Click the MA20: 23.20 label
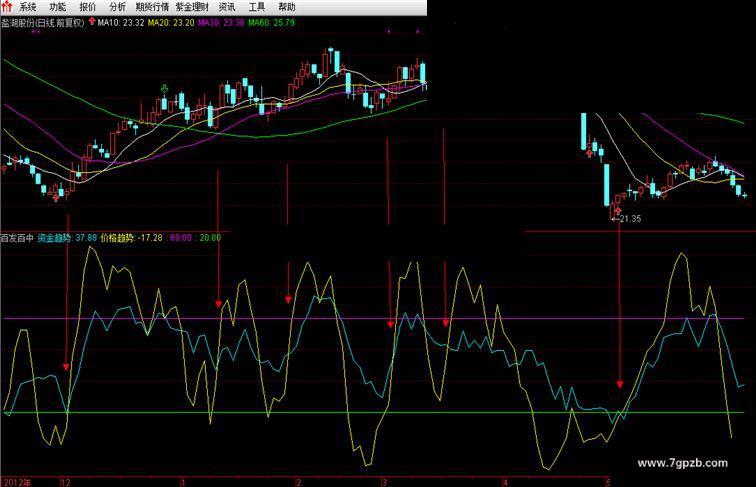The width and height of the screenshot is (756, 487). coord(171,22)
